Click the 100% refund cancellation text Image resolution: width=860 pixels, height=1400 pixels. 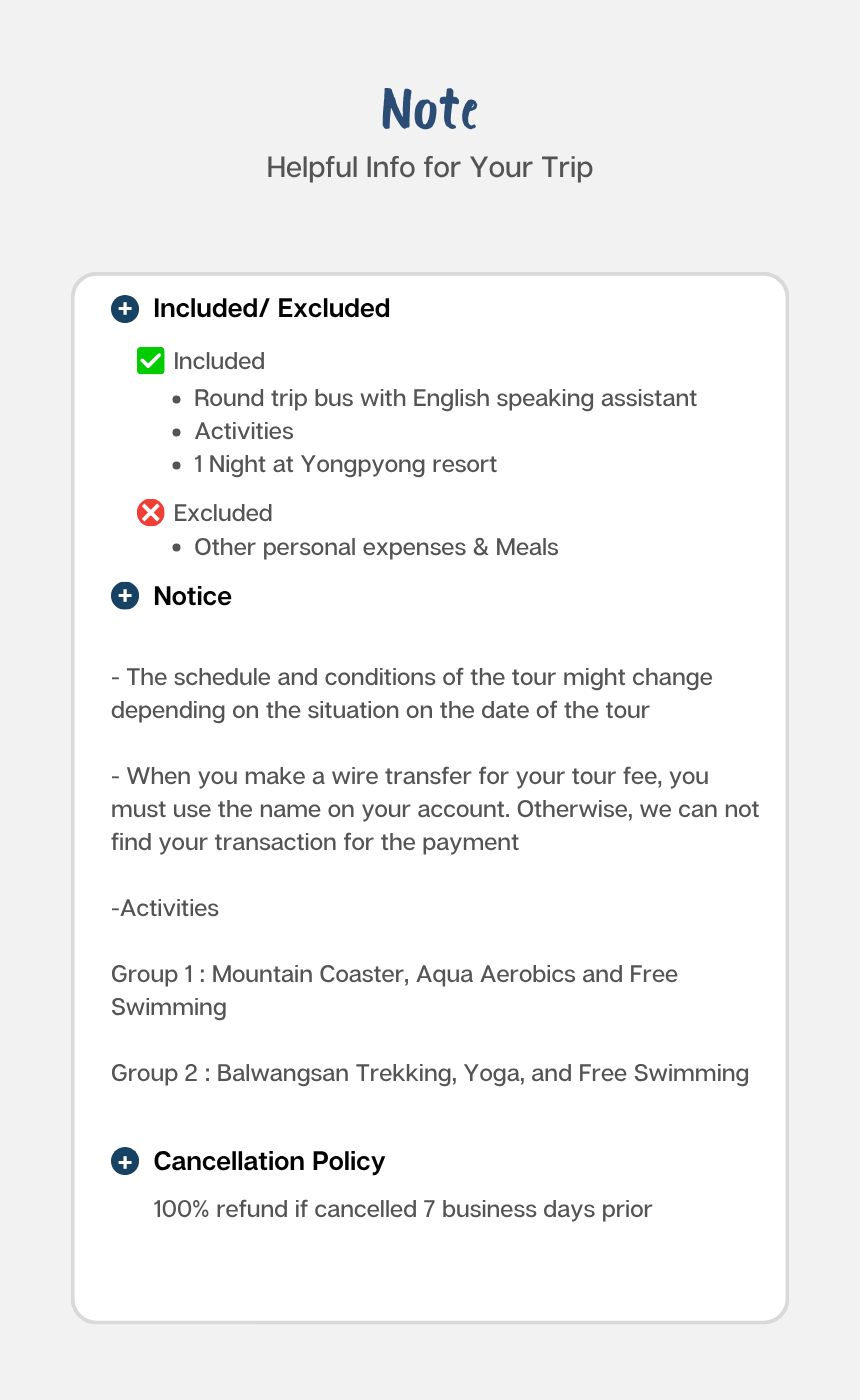(x=402, y=1209)
